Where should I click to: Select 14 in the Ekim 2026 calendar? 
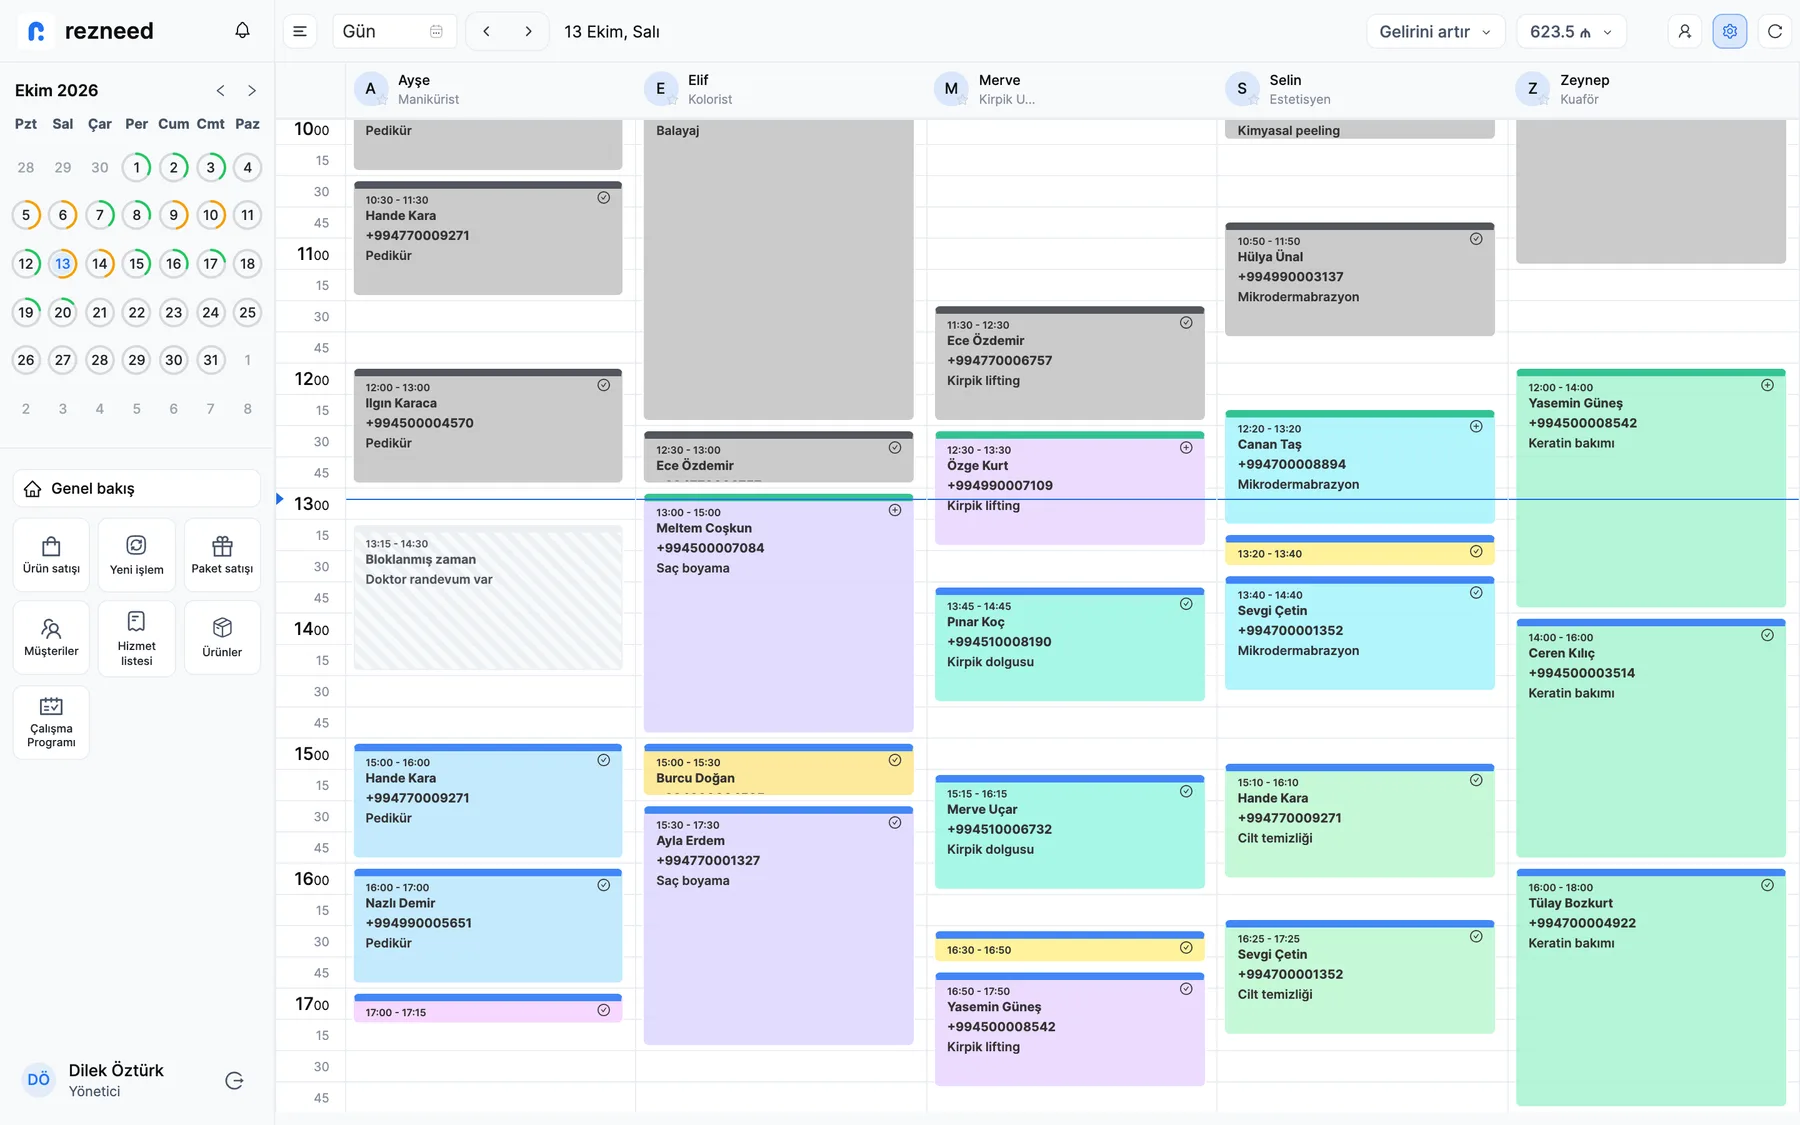(100, 264)
